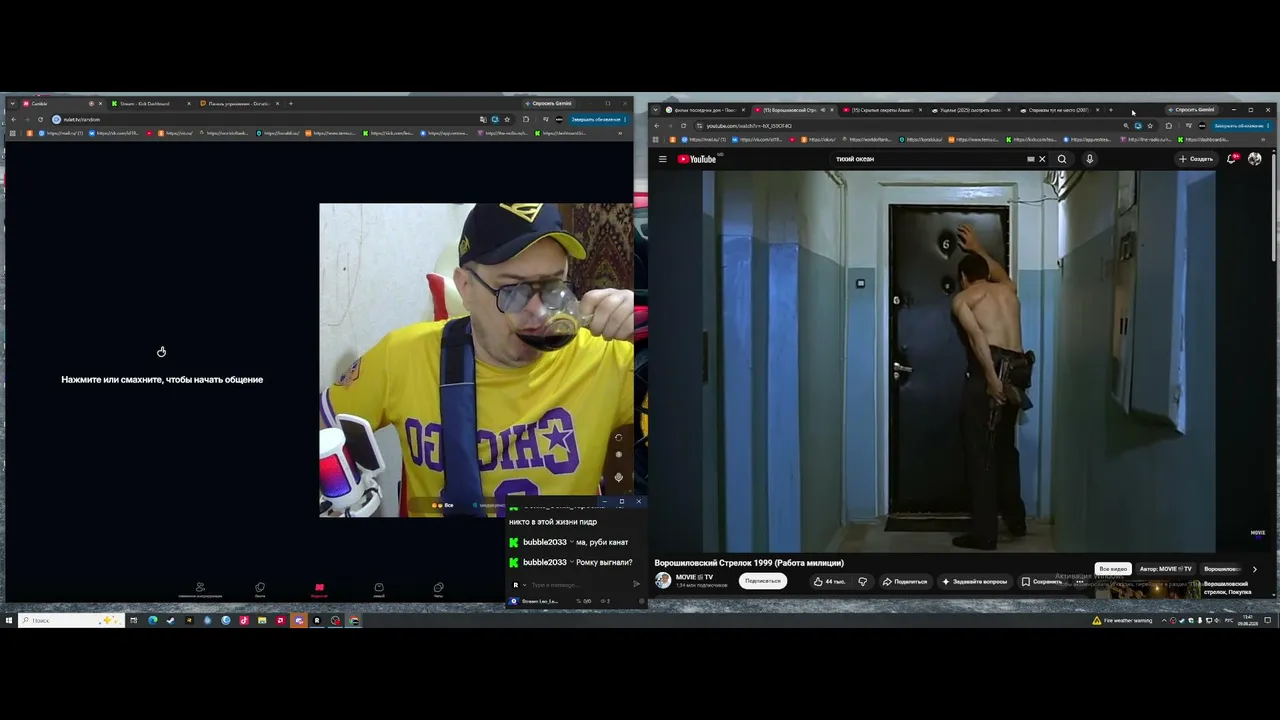Click the webcam video feed
This screenshot has height=720, width=1280.
tap(476, 360)
